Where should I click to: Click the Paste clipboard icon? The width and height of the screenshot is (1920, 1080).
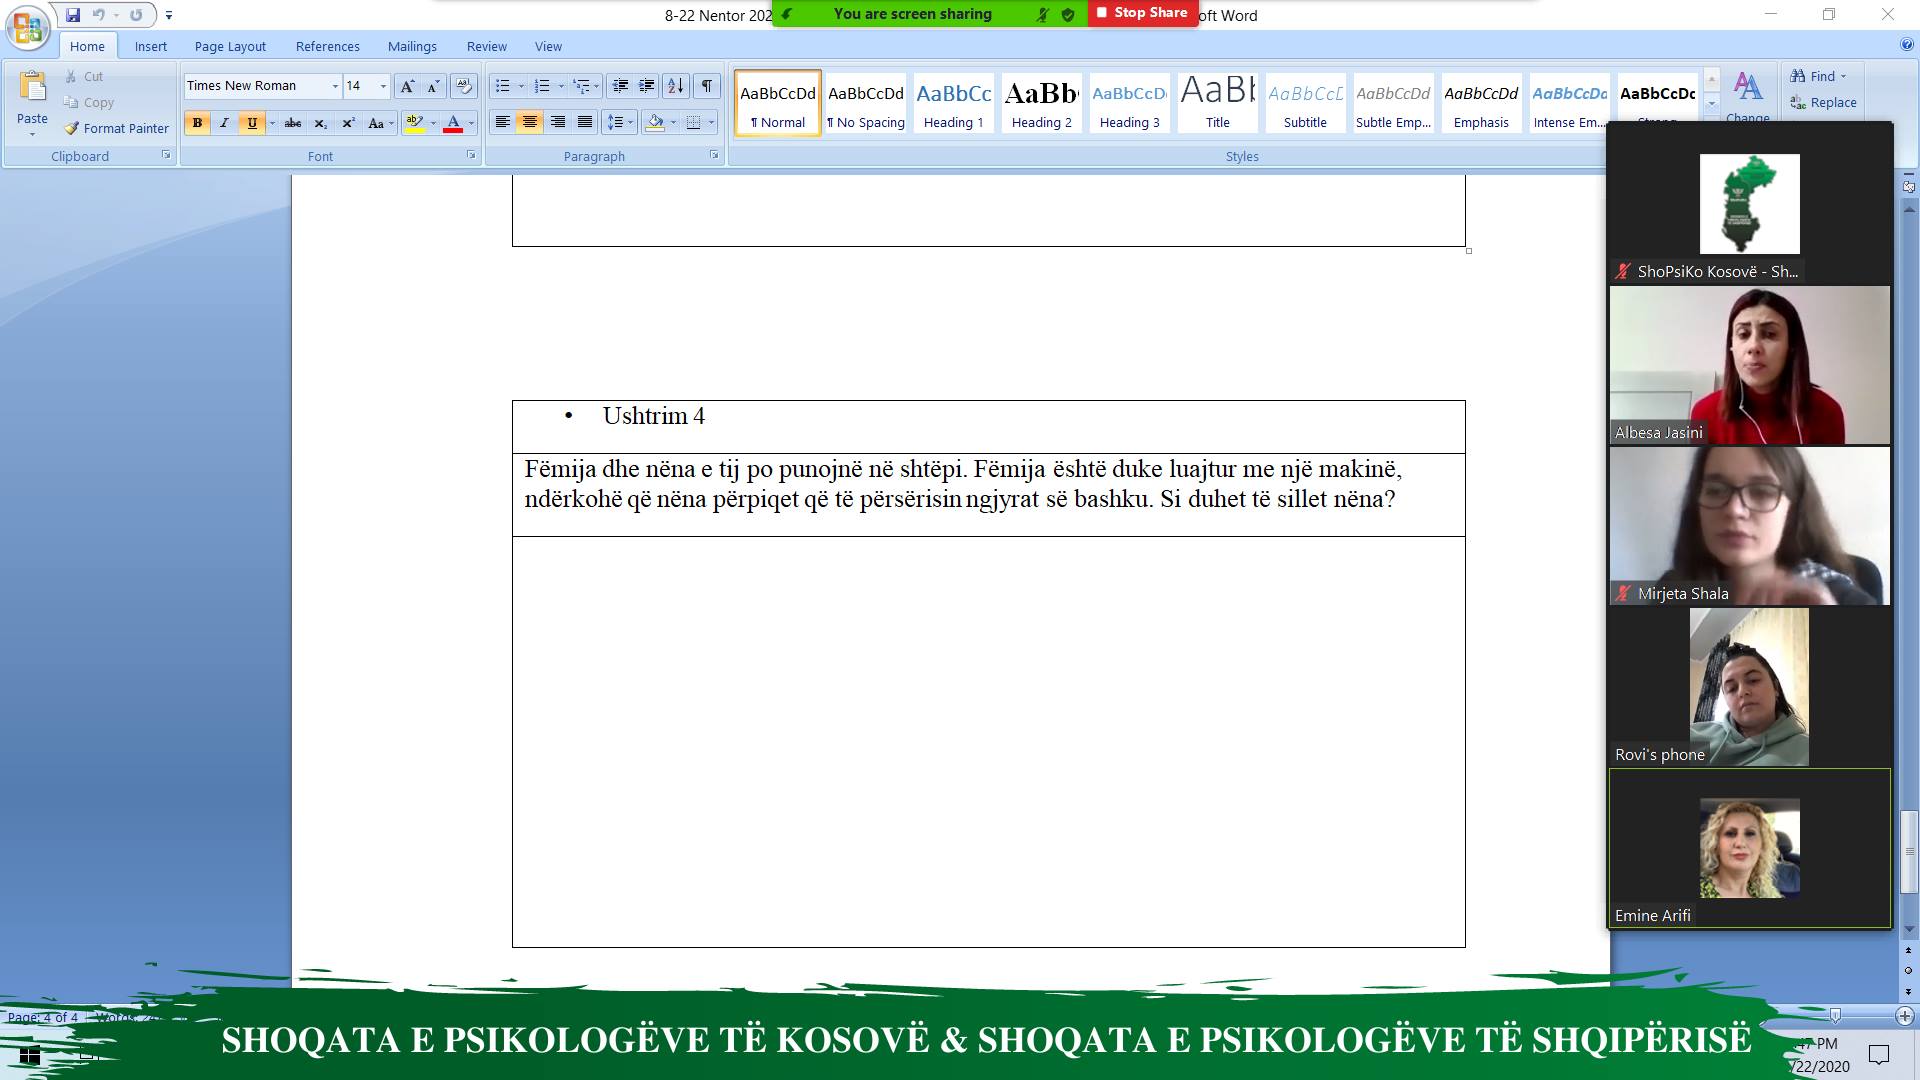[x=32, y=88]
